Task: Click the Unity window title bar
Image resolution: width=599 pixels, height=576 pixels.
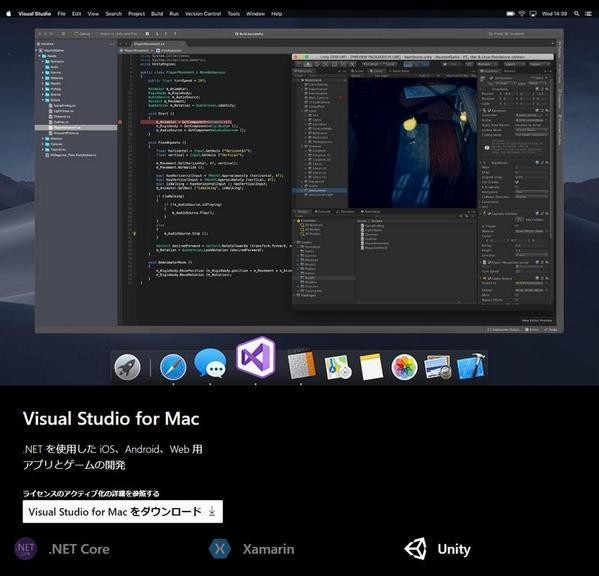Action: click(x=423, y=57)
